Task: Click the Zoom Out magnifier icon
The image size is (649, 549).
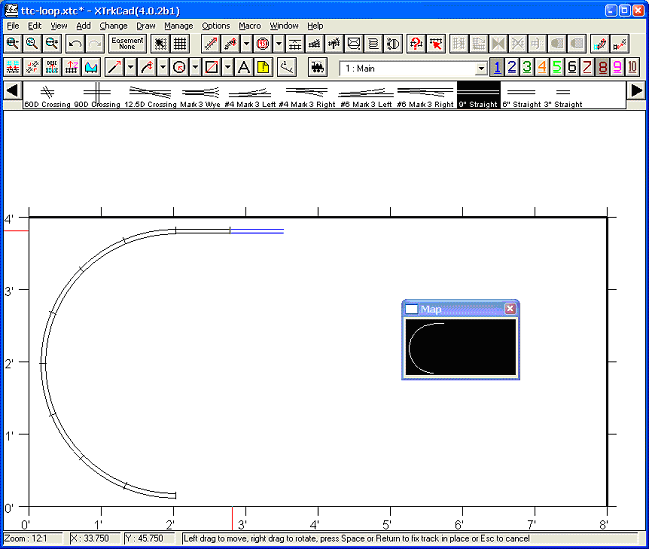Action: 52,44
